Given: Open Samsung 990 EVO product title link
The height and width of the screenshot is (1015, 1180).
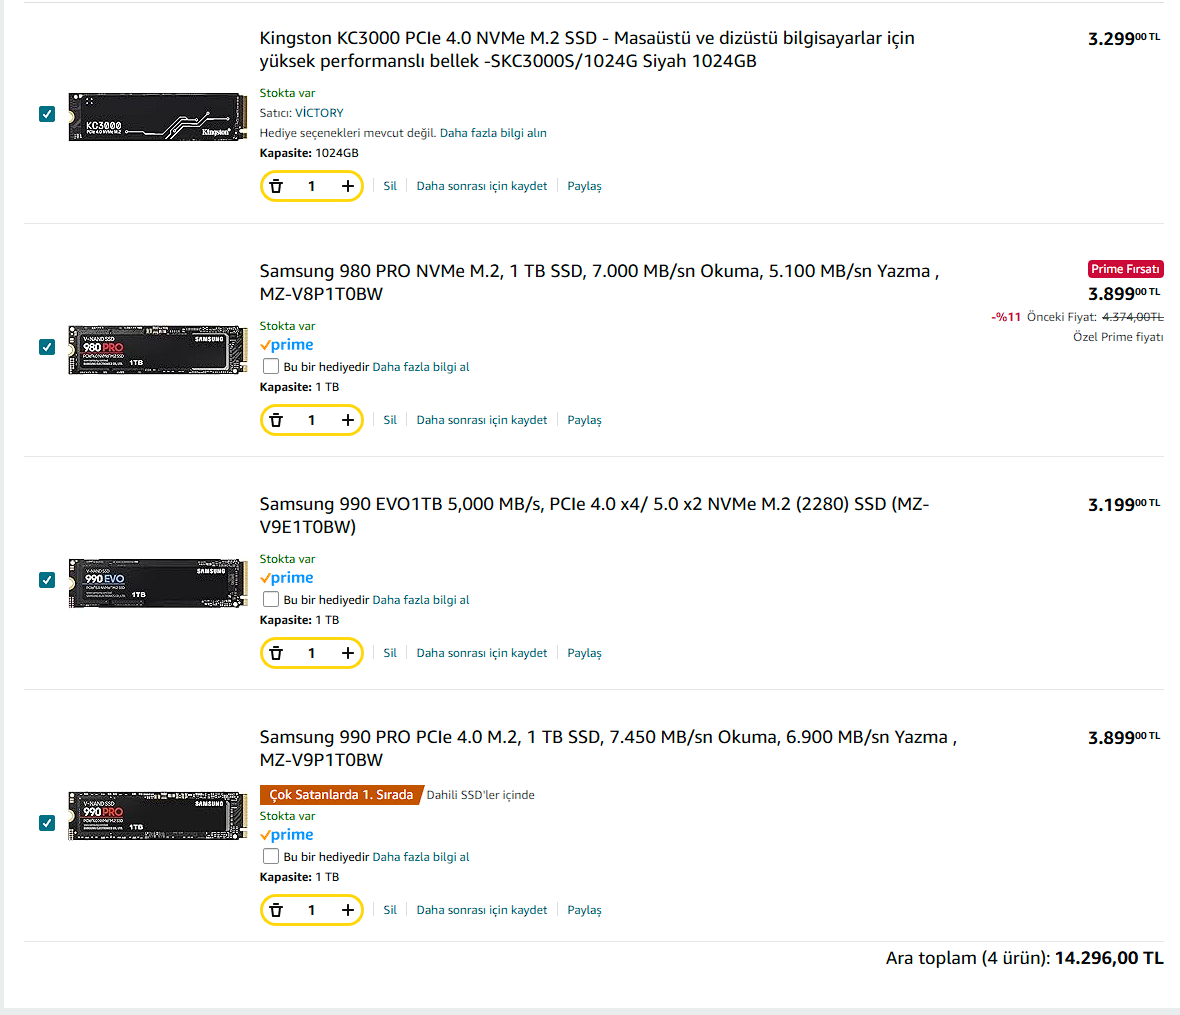Looking at the screenshot, I should click(595, 515).
